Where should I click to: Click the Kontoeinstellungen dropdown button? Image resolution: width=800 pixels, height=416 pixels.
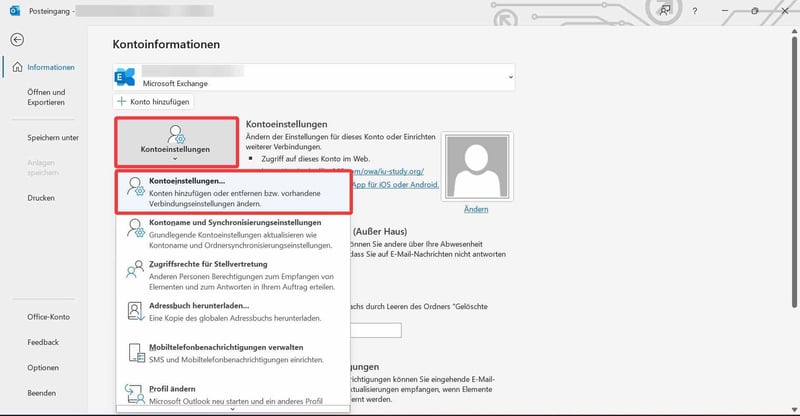tap(177, 142)
